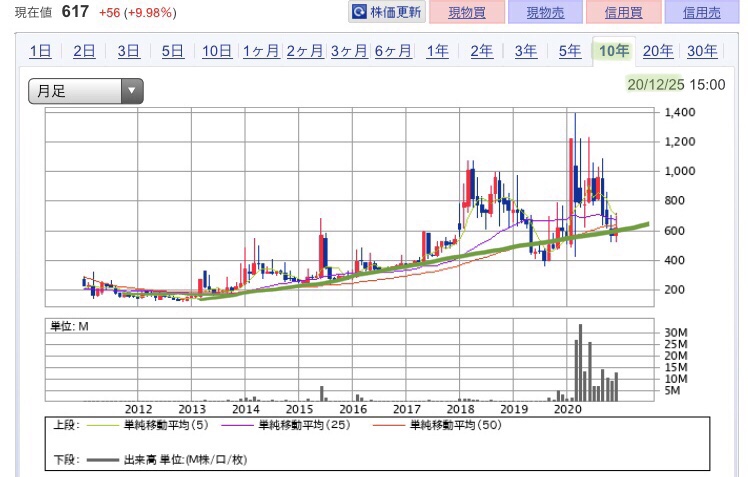Open the 信用買 order link
The height and width of the screenshot is (477, 748).
[x=623, y=12]
